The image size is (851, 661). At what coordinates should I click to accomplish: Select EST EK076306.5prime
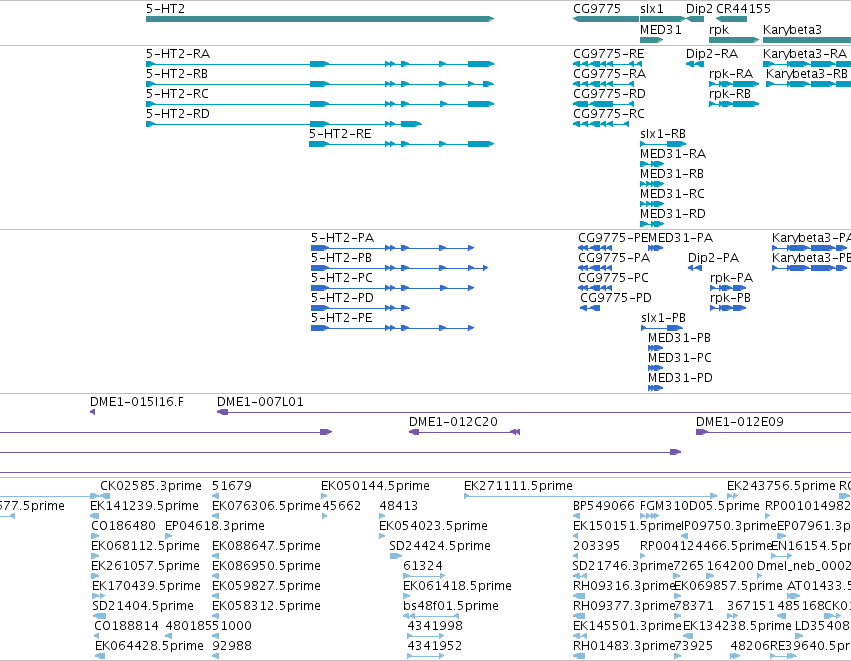[215, 516]
